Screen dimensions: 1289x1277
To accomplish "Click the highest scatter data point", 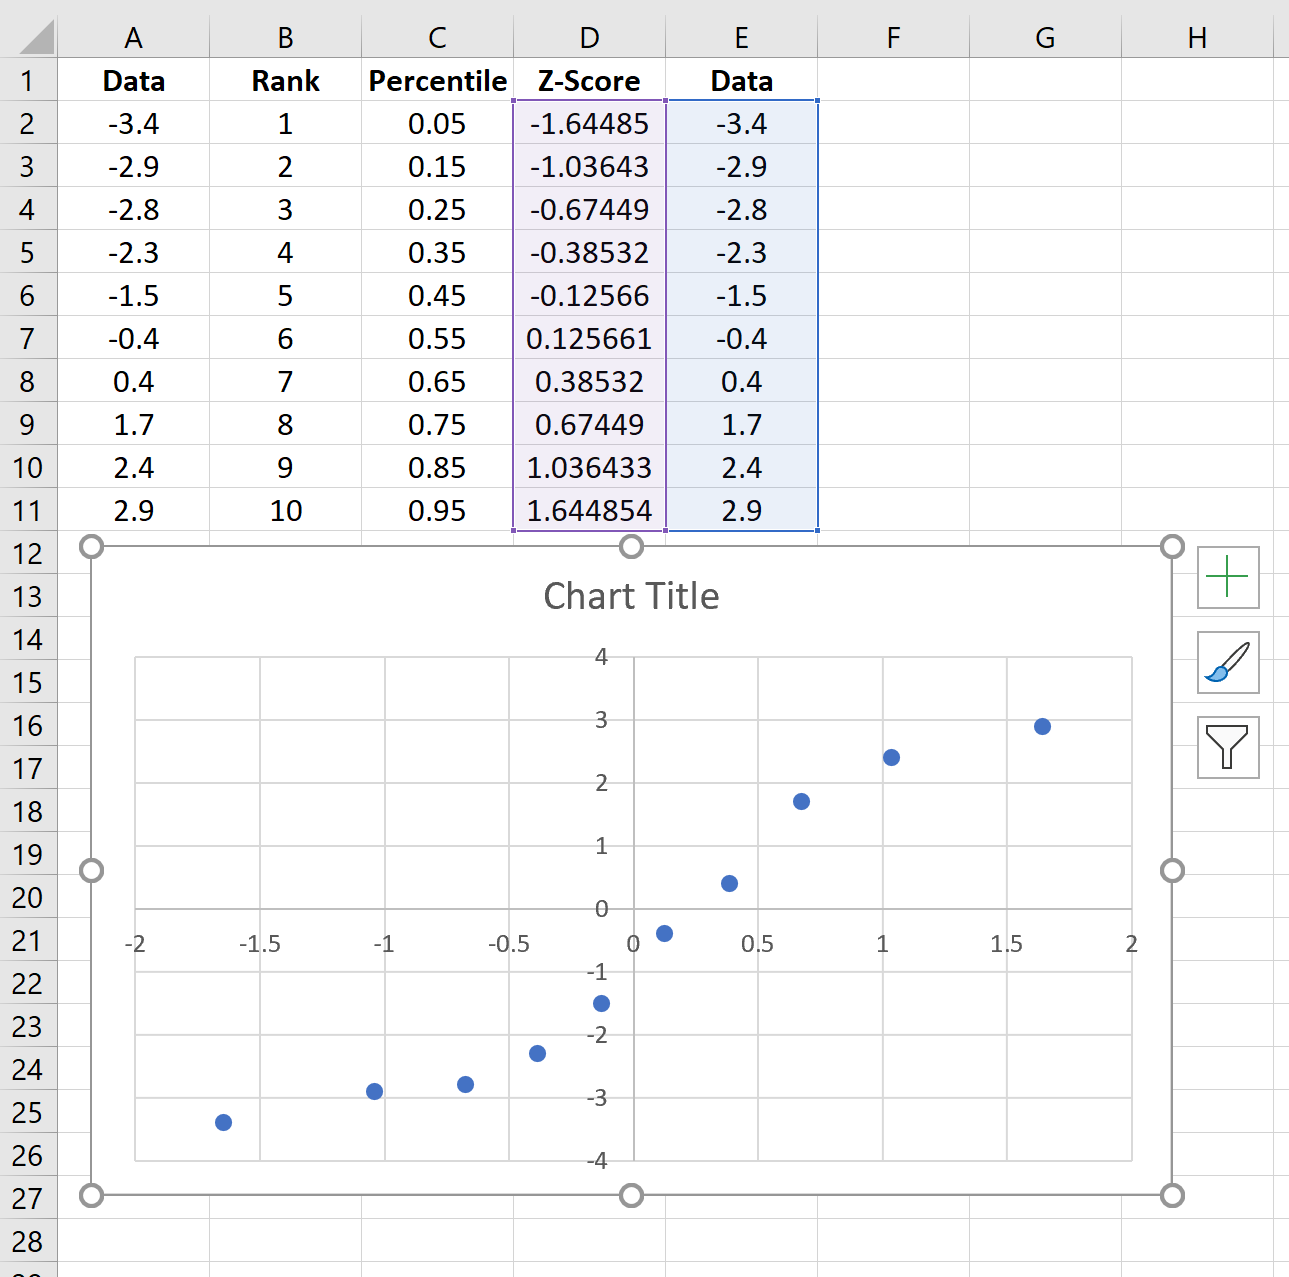I will point(1043,727).
